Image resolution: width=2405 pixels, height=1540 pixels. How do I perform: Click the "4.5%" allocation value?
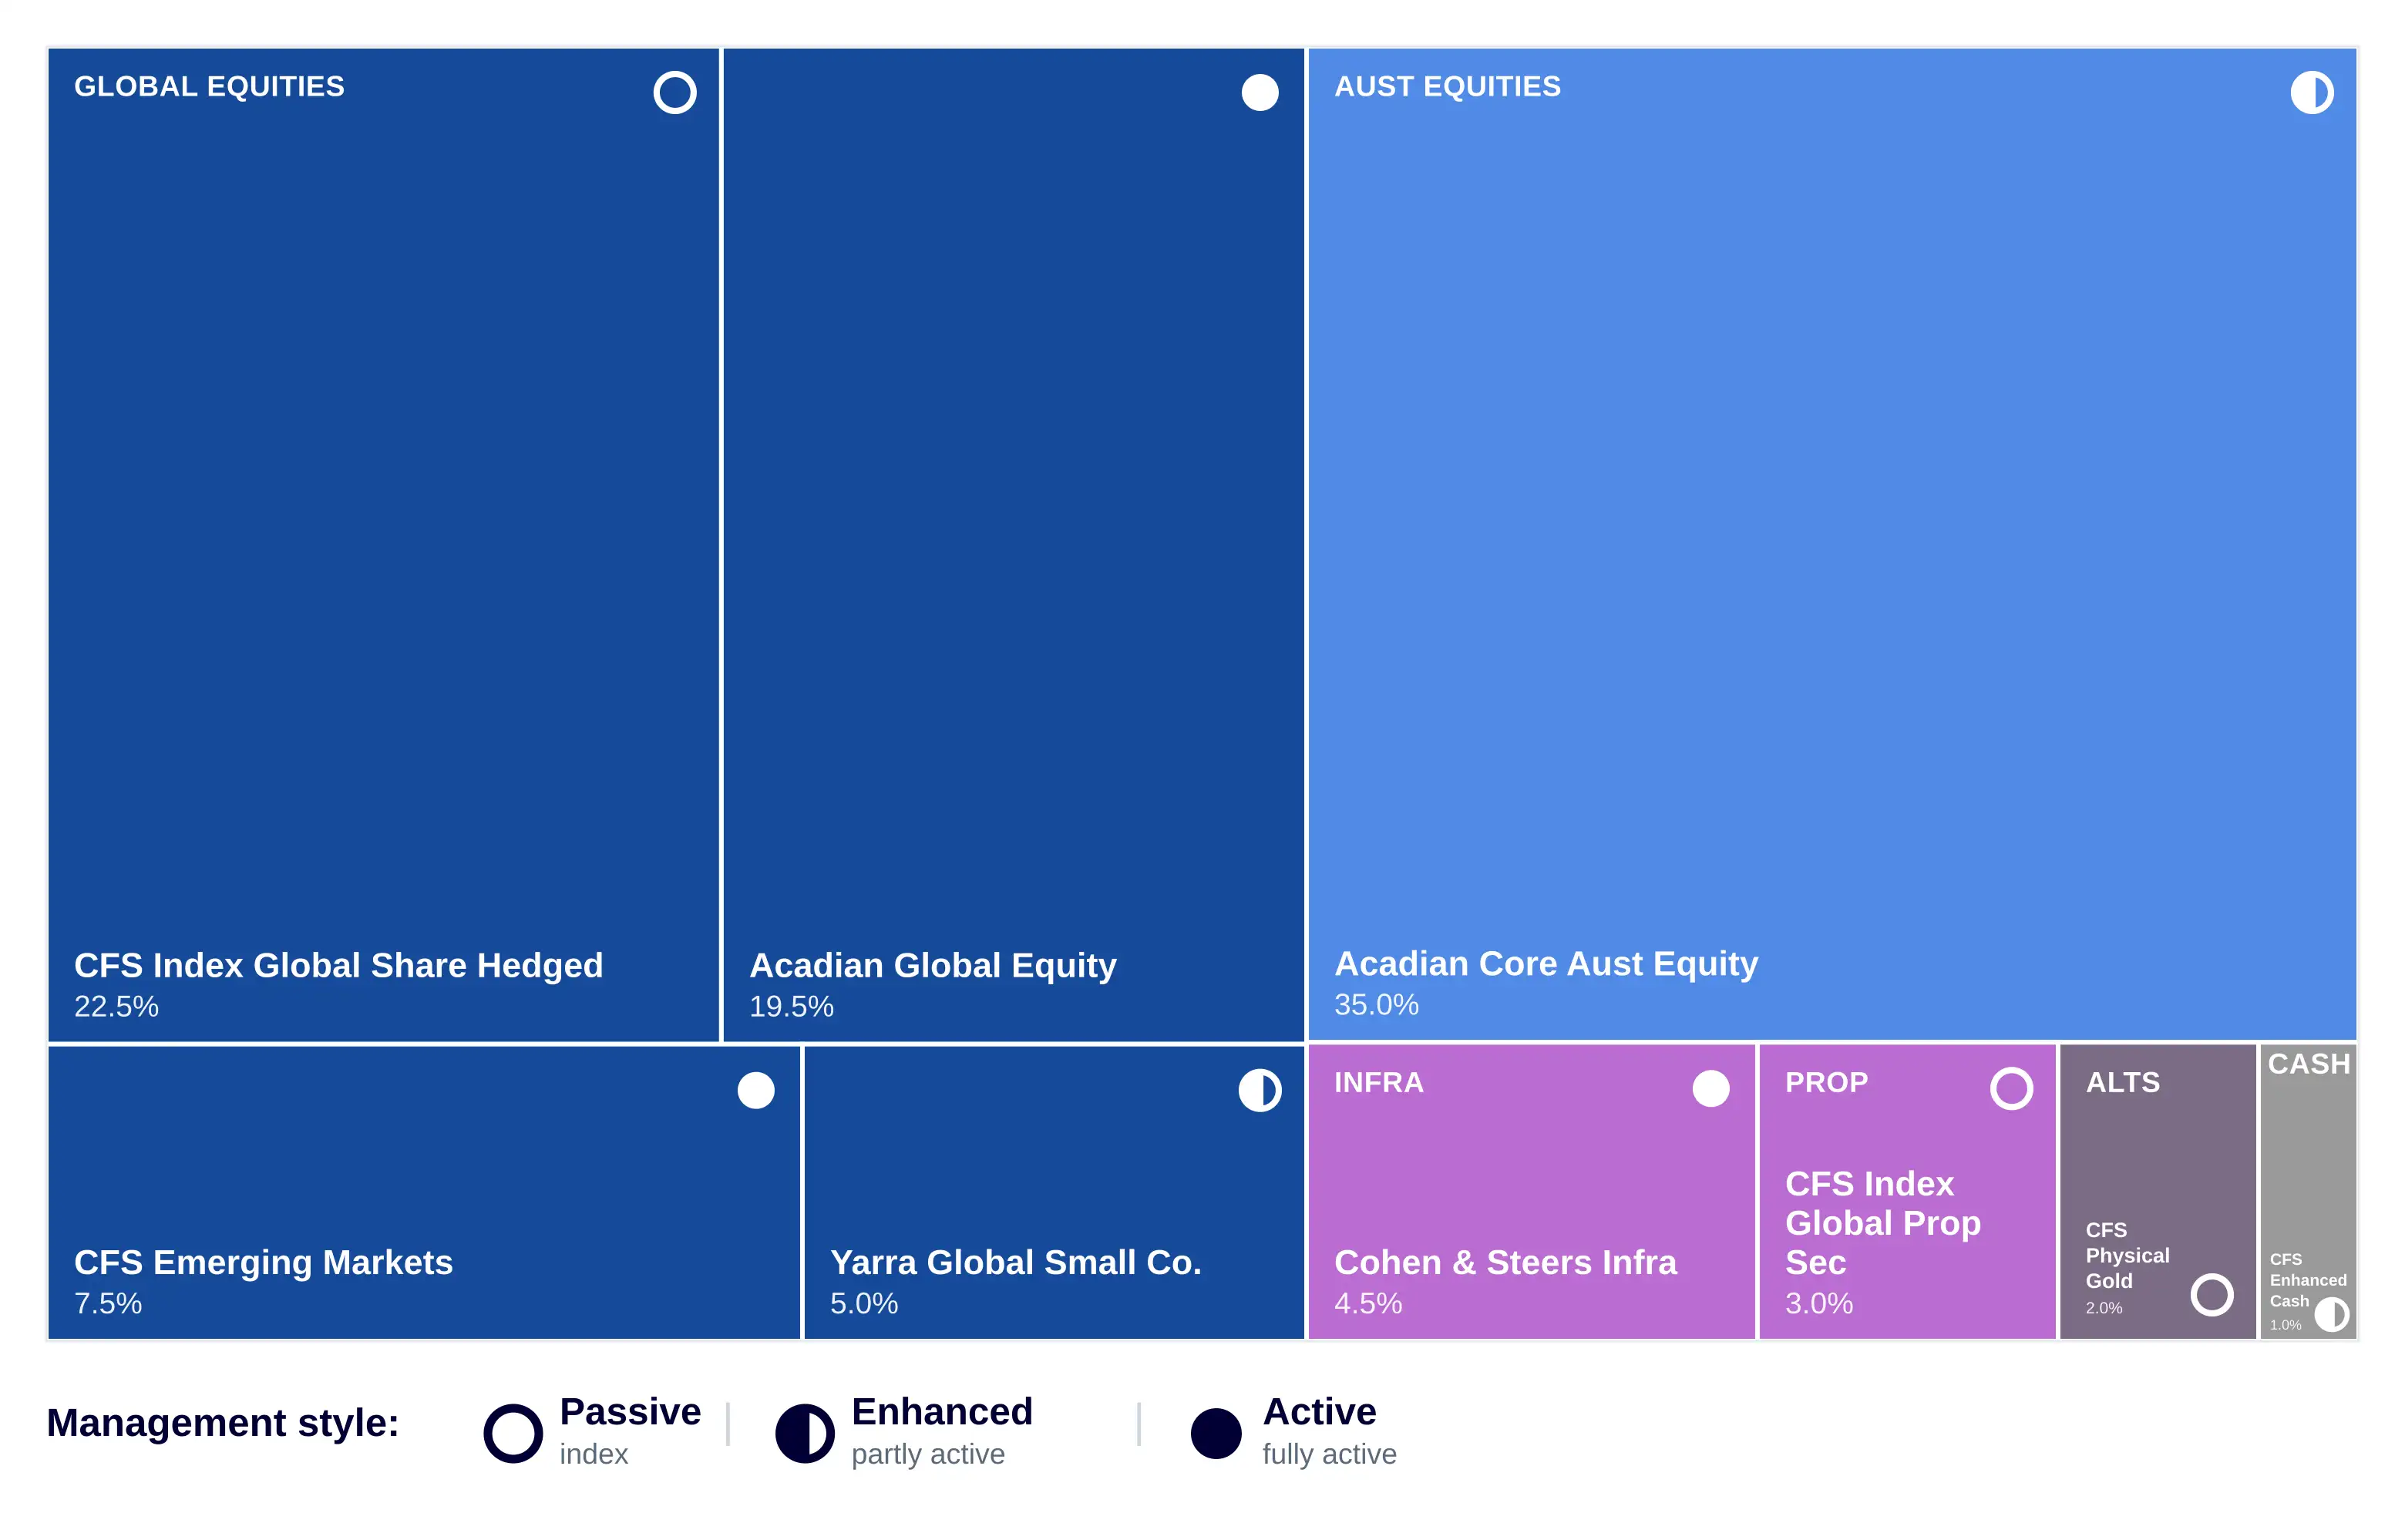pyautogui.click(x=1368, y=1303)
